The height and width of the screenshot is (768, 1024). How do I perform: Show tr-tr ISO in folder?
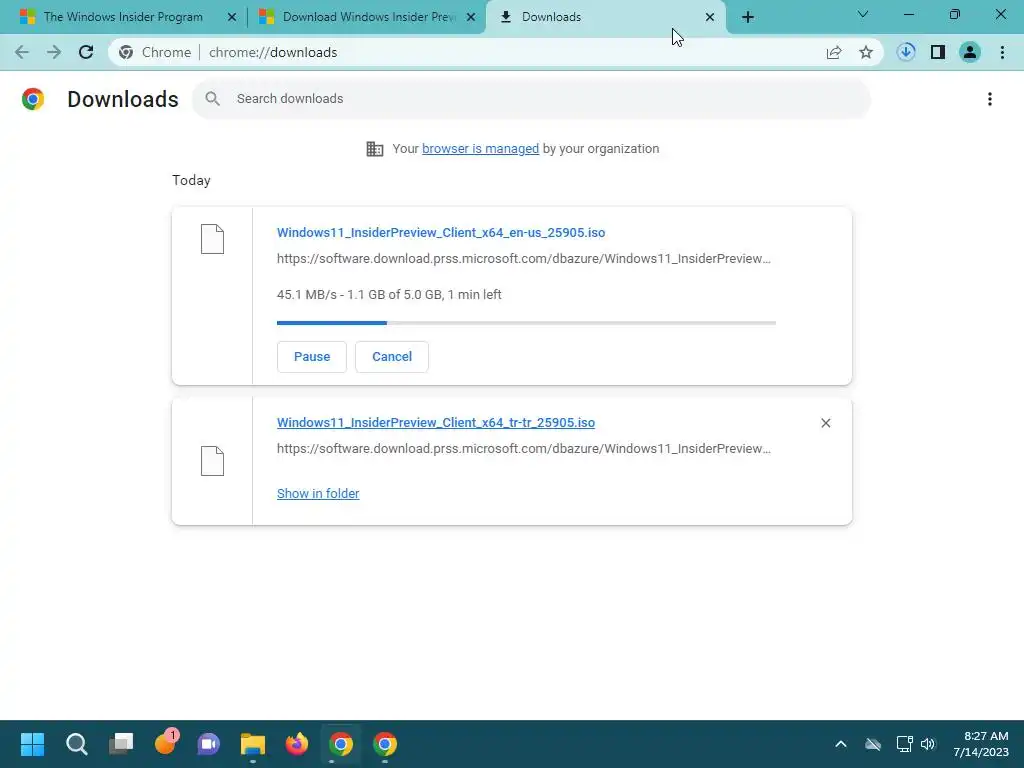point(318,494)
